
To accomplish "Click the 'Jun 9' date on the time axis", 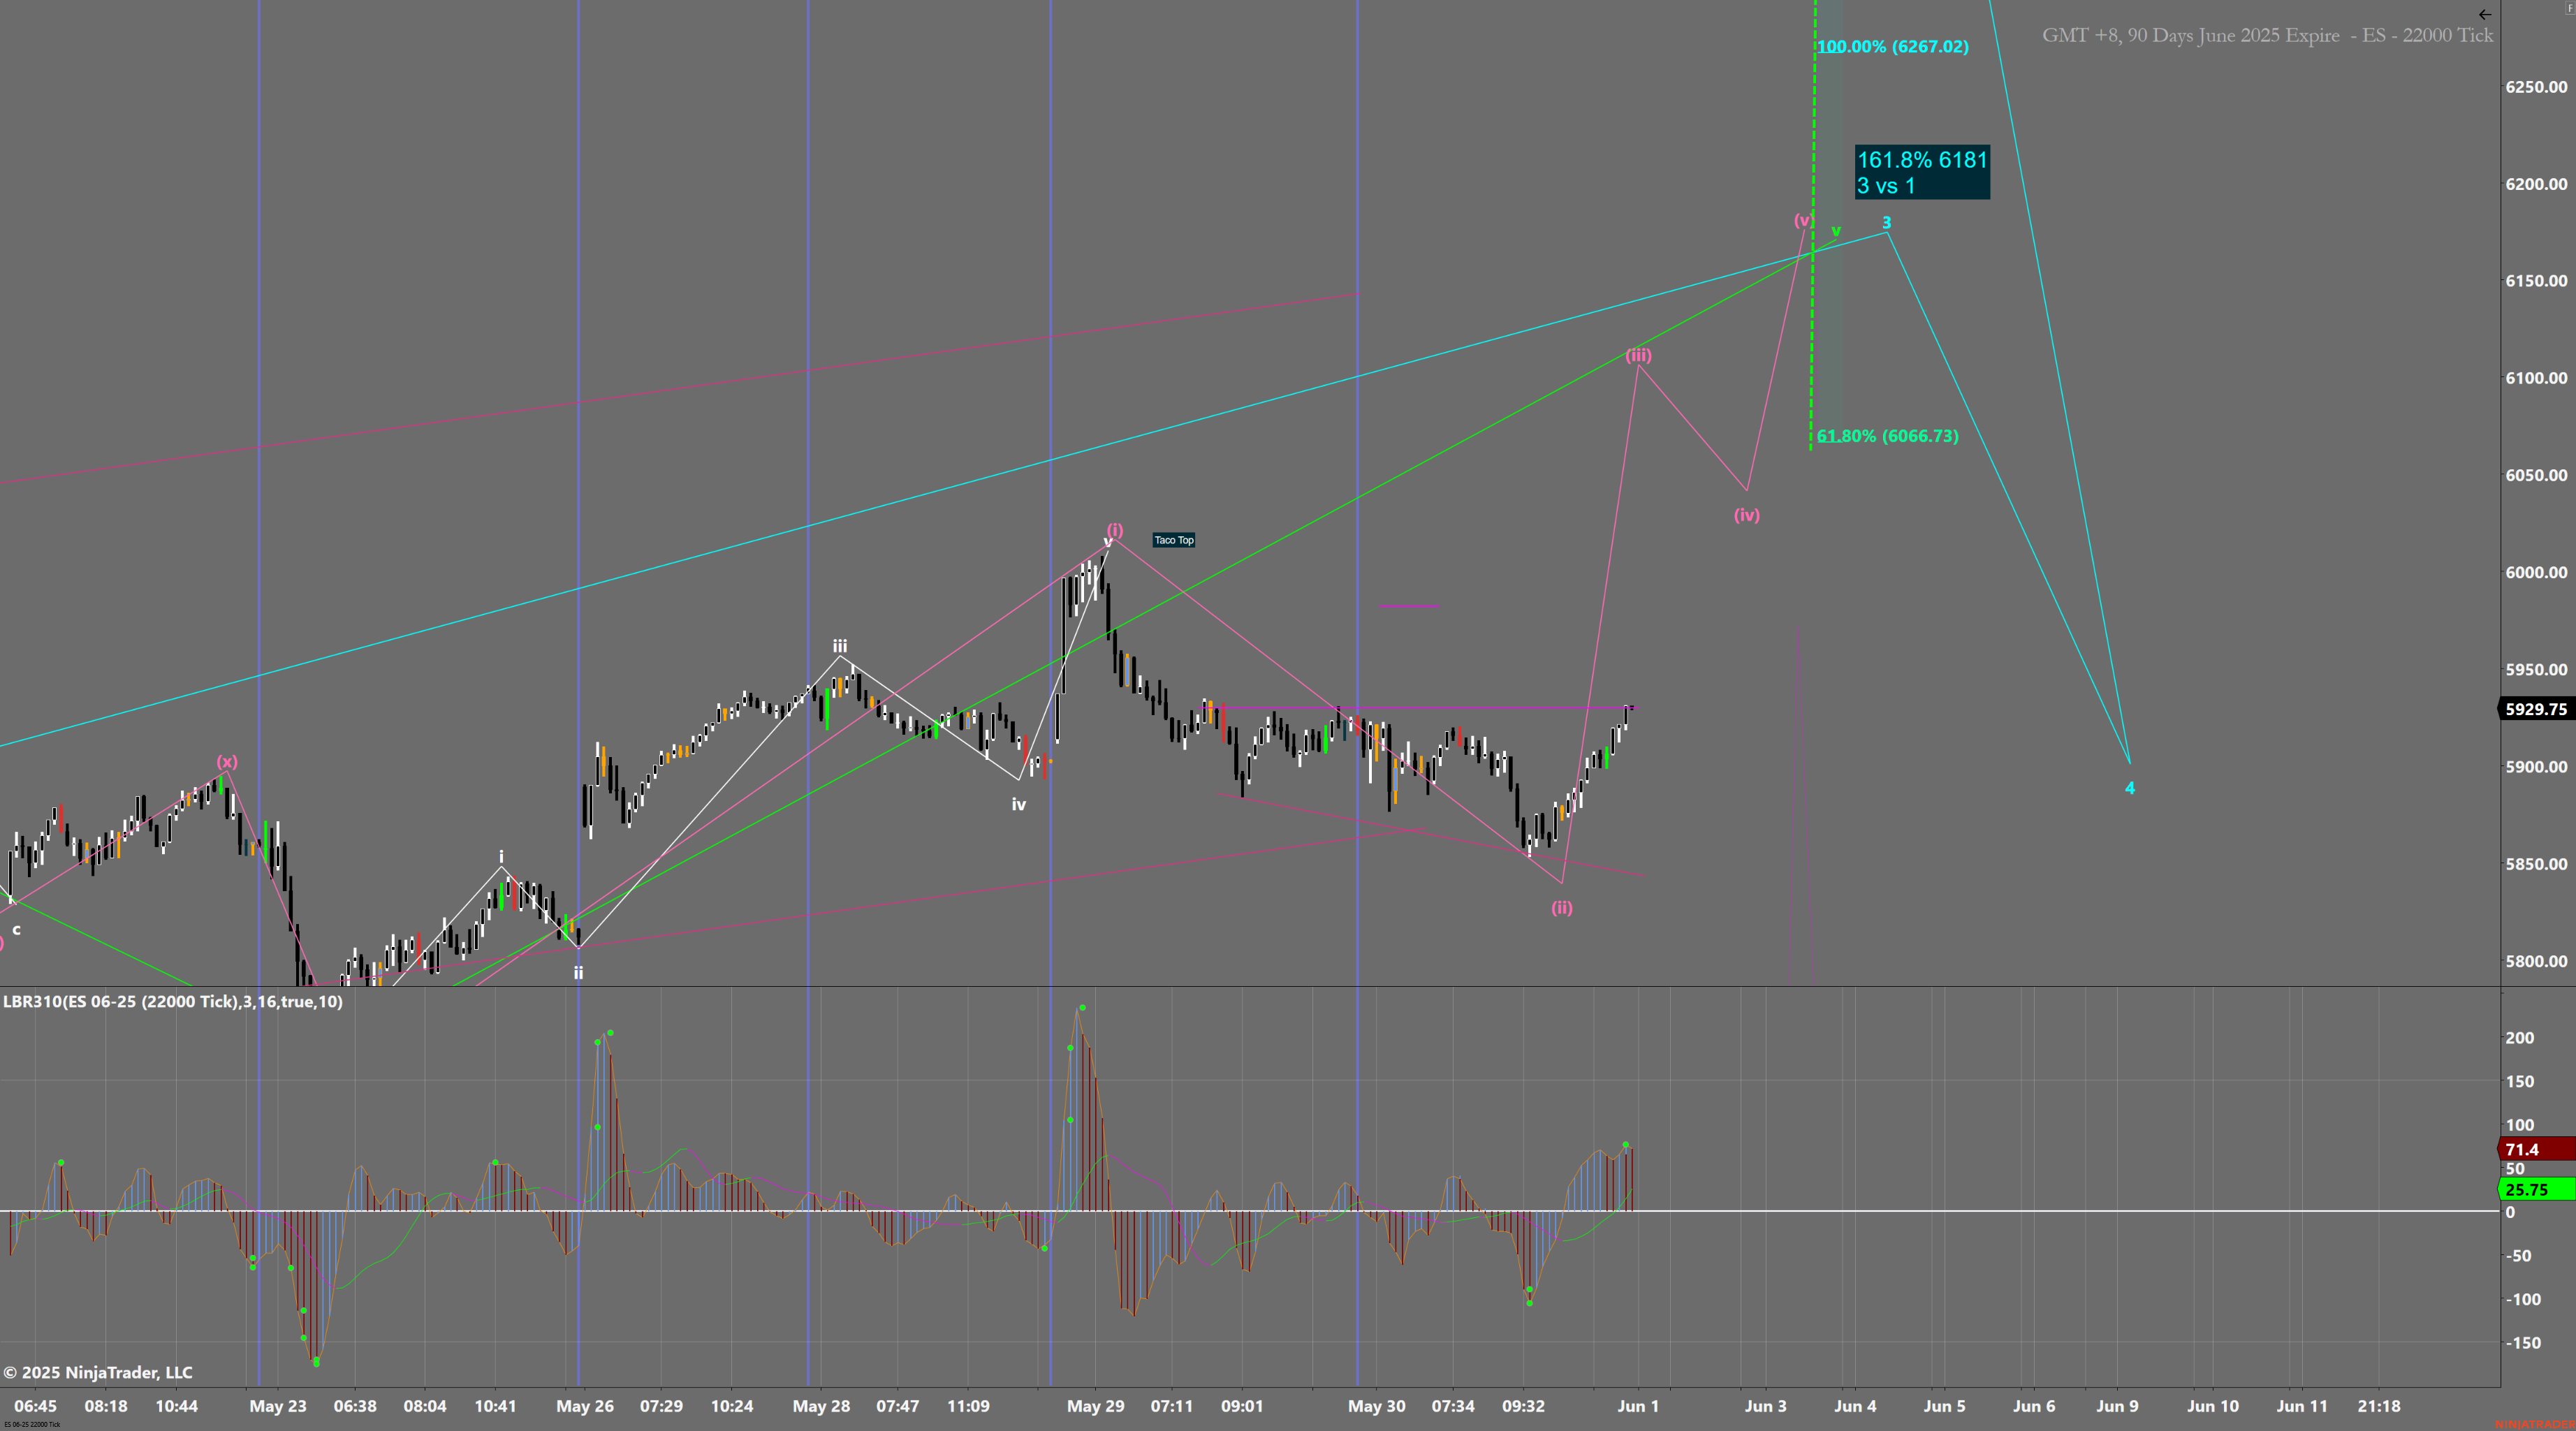I will [x=2118, y=1406].
